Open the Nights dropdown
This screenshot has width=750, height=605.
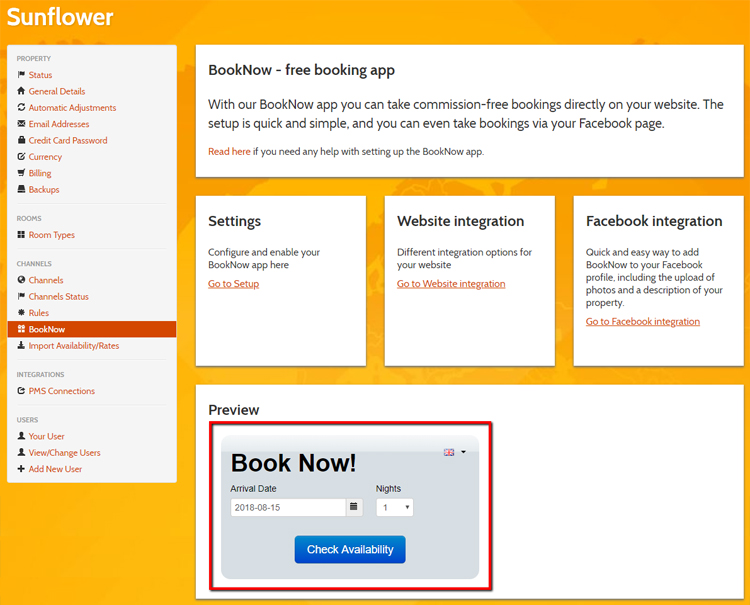pyautogui.click(x=395, y=507)
